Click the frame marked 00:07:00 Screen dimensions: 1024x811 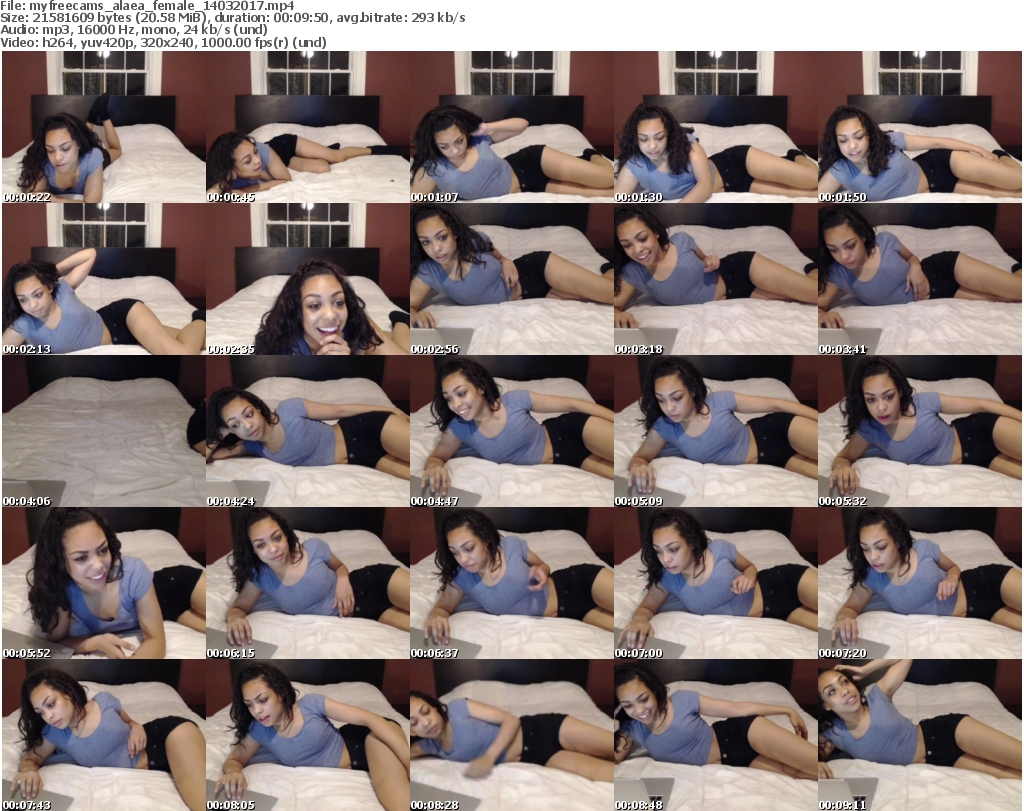pyautogui.click(x=715, y=583)
